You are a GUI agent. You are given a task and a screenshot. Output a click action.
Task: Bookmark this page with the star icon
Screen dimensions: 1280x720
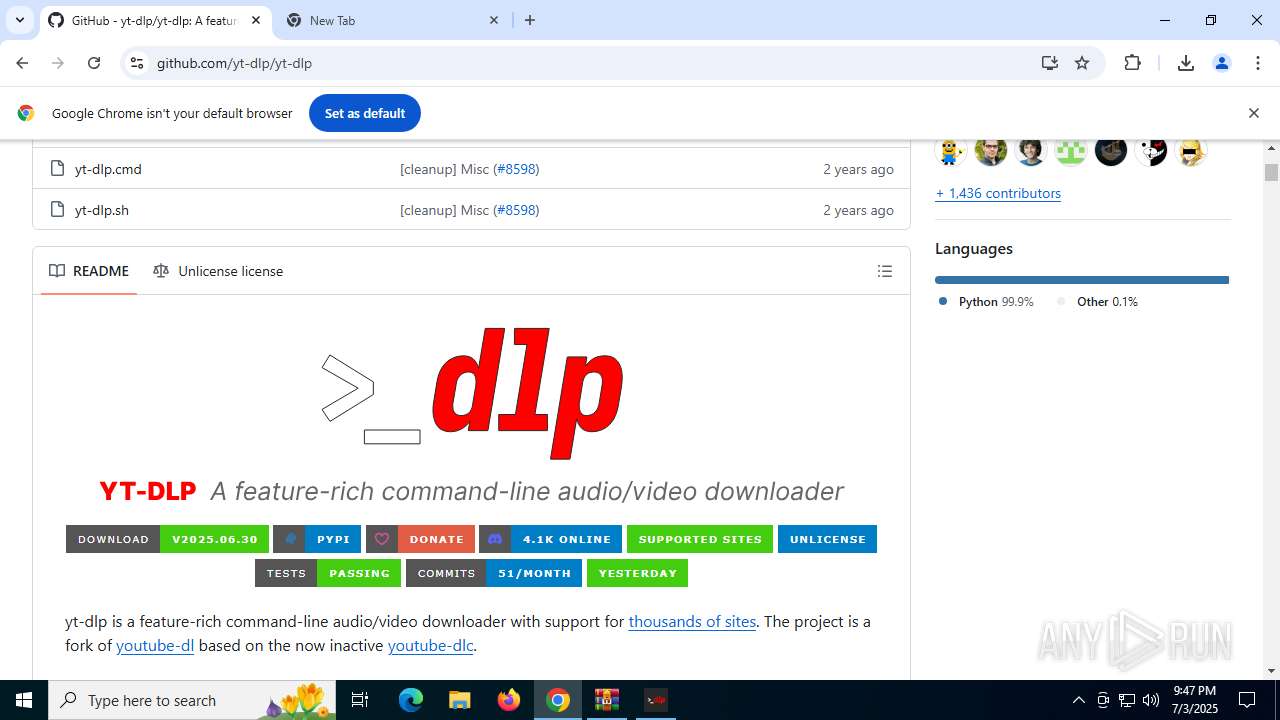click(x=1082, y=63)
